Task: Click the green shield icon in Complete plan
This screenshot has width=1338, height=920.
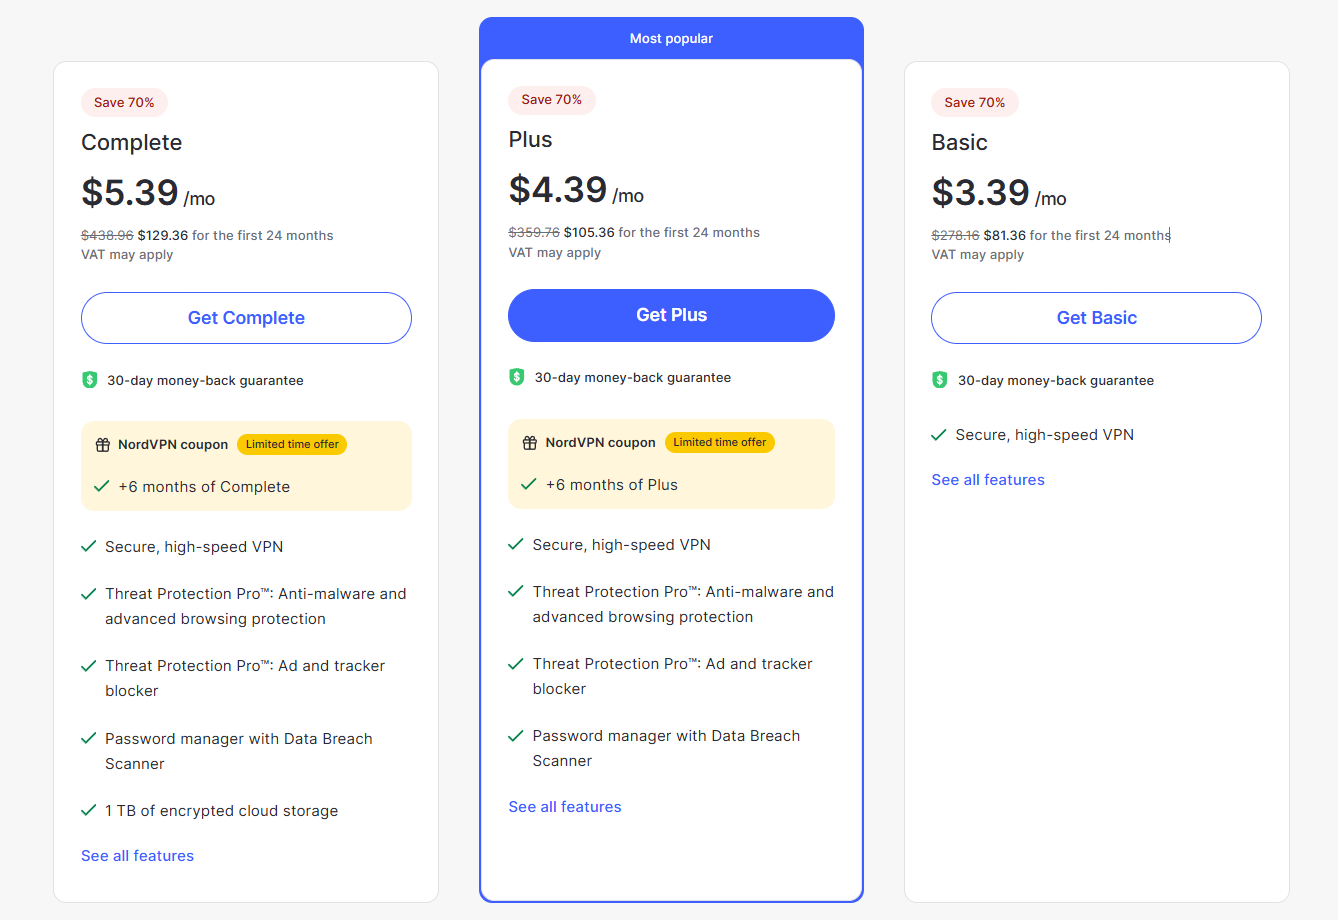Action: (90, 380)
